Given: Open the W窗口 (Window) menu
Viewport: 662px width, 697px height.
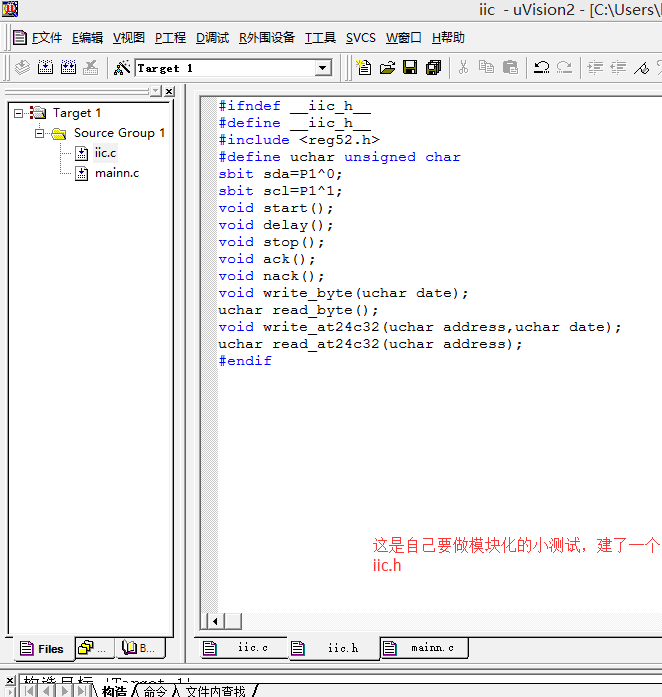Looking at the screenshot, I should (403, 38).
